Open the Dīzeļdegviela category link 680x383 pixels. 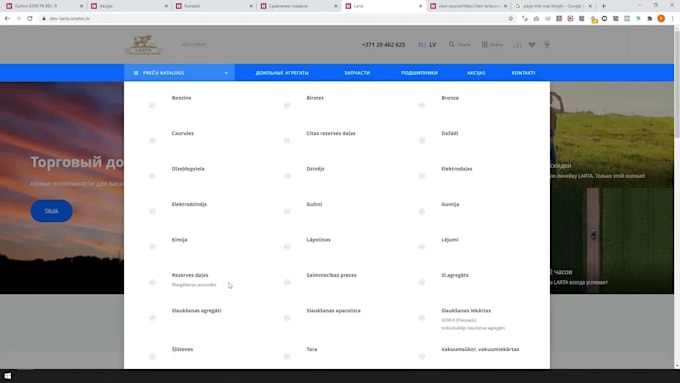pos(188,169)
